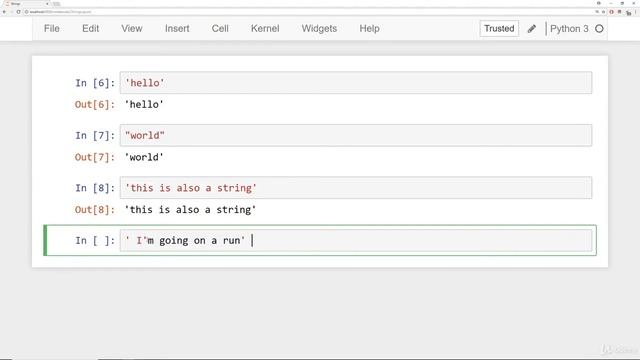Select the In [6] prompt label
The height and width of the screenshot is (360, 640).
click(95, 83)
